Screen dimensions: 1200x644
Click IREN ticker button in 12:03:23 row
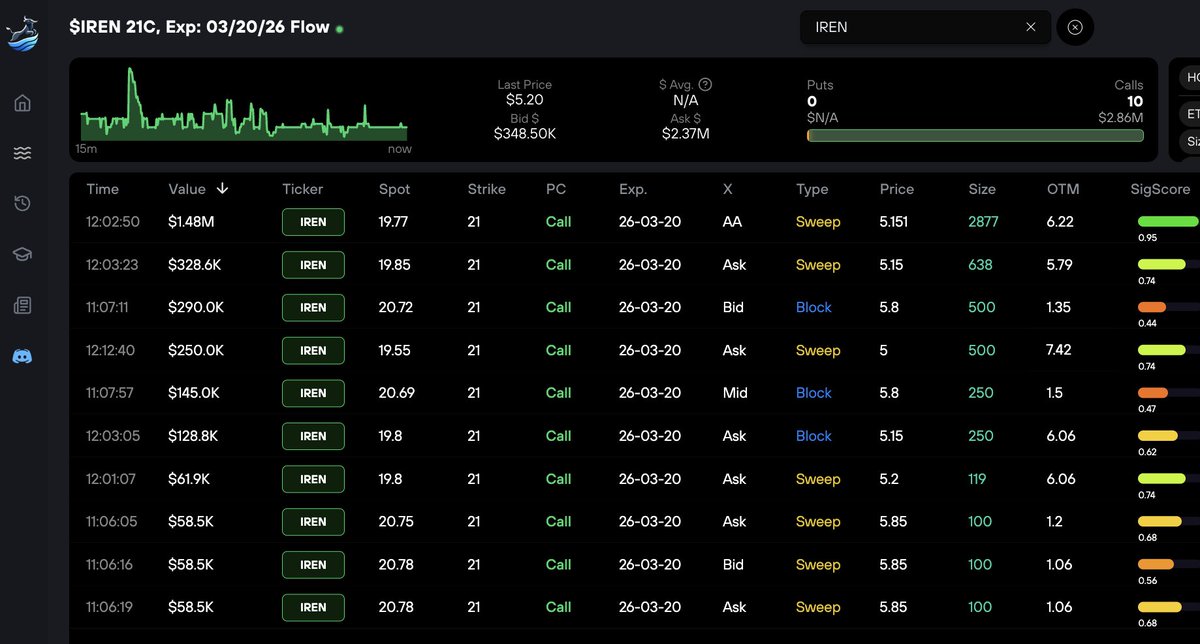(313, 265)
